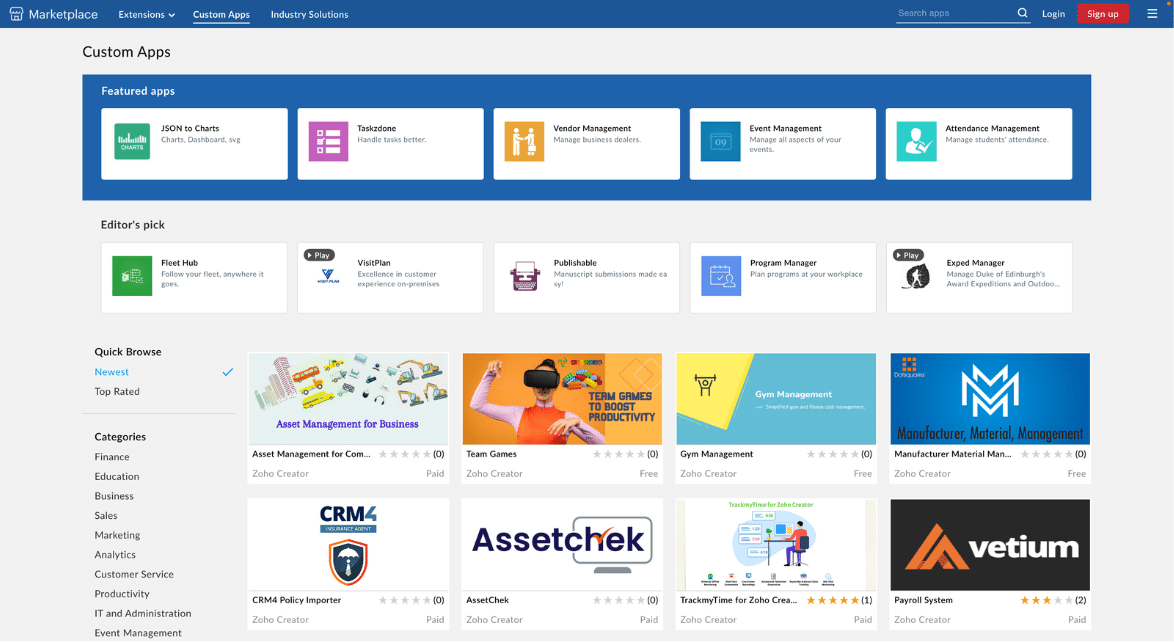This screenshot has width=1174, height=643.
Task: Open the Fleet Hub green icon
Action: (x=132, y=276)
